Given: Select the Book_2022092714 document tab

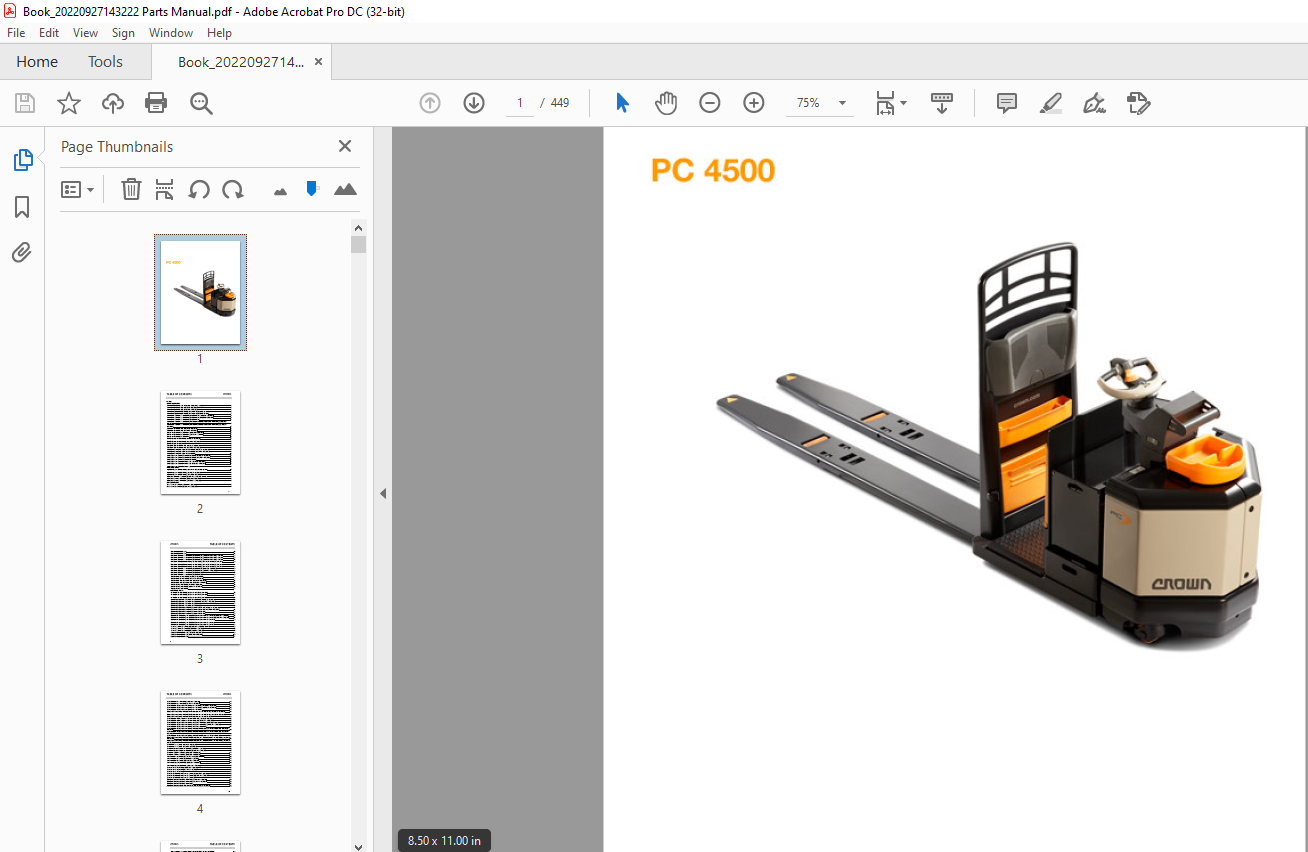Looking at the screenshot, I should tap(240, 62).
